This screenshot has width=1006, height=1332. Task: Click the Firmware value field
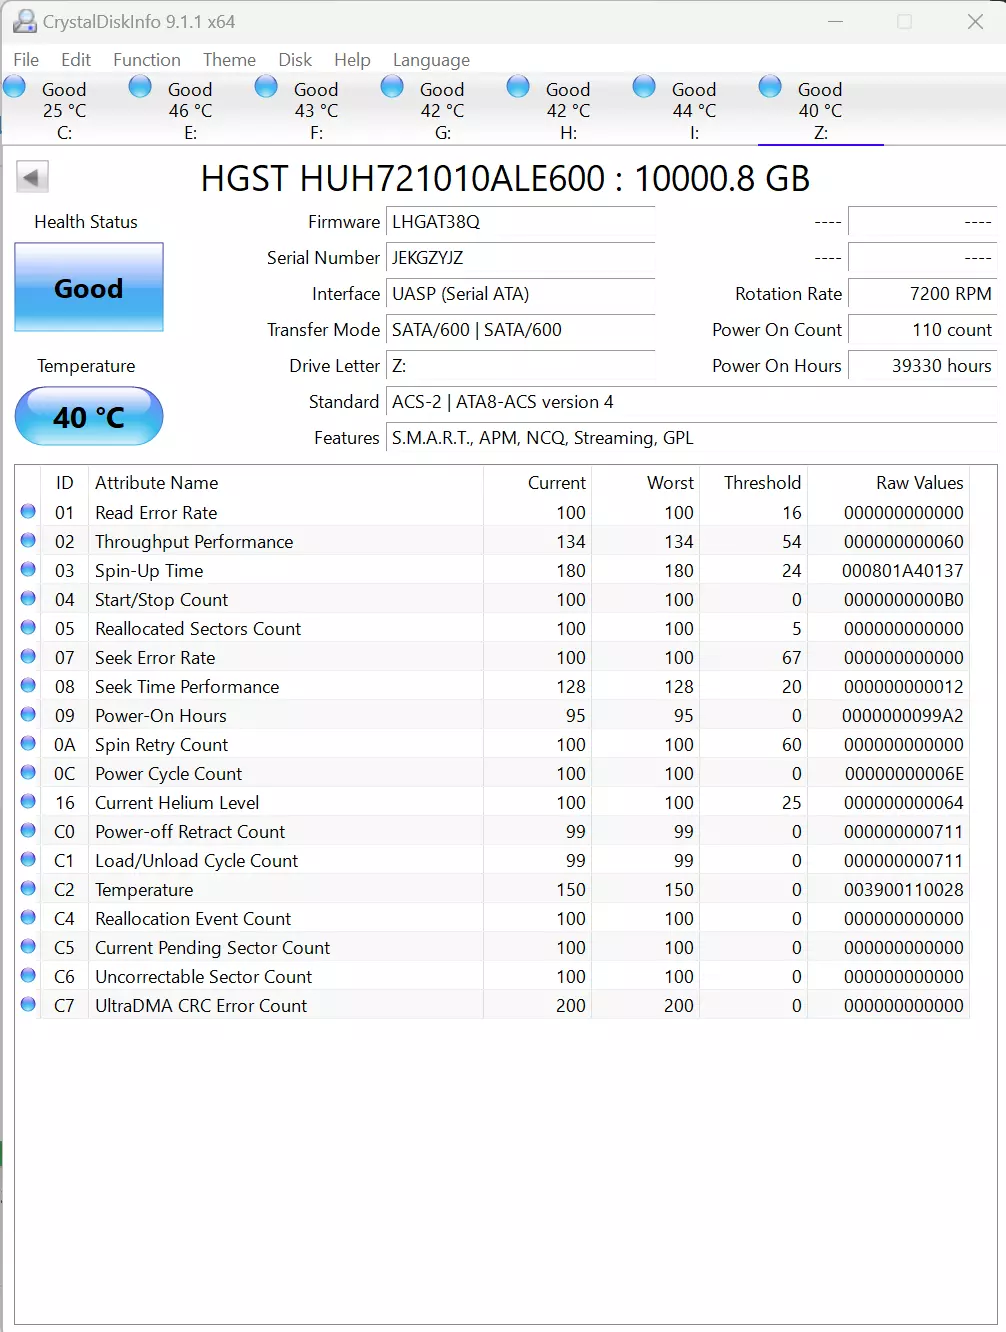pyautogui.click(x=520, y=222)
